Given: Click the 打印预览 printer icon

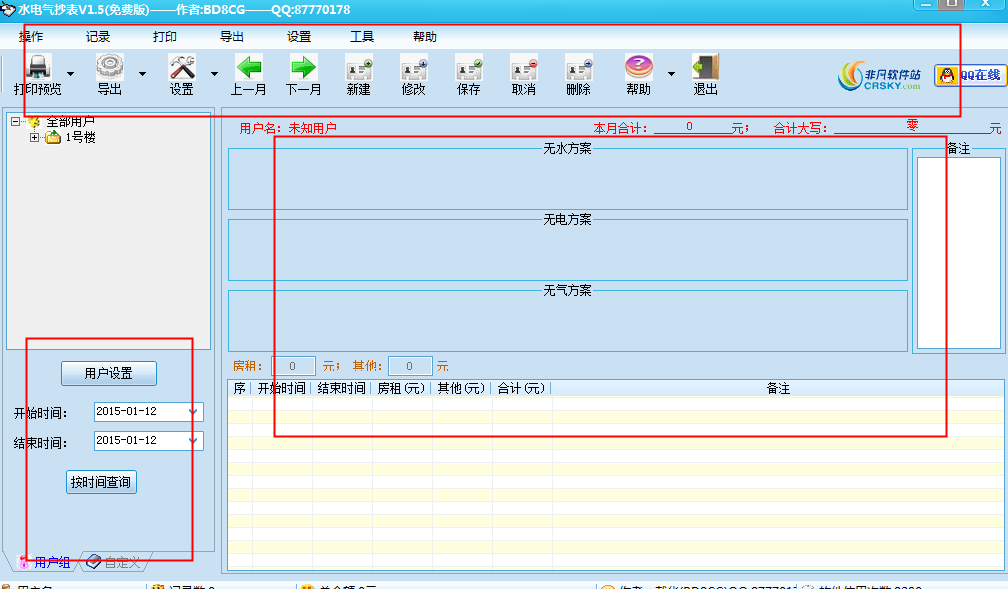Looking at the screenshot, I should tap(38, 69).
